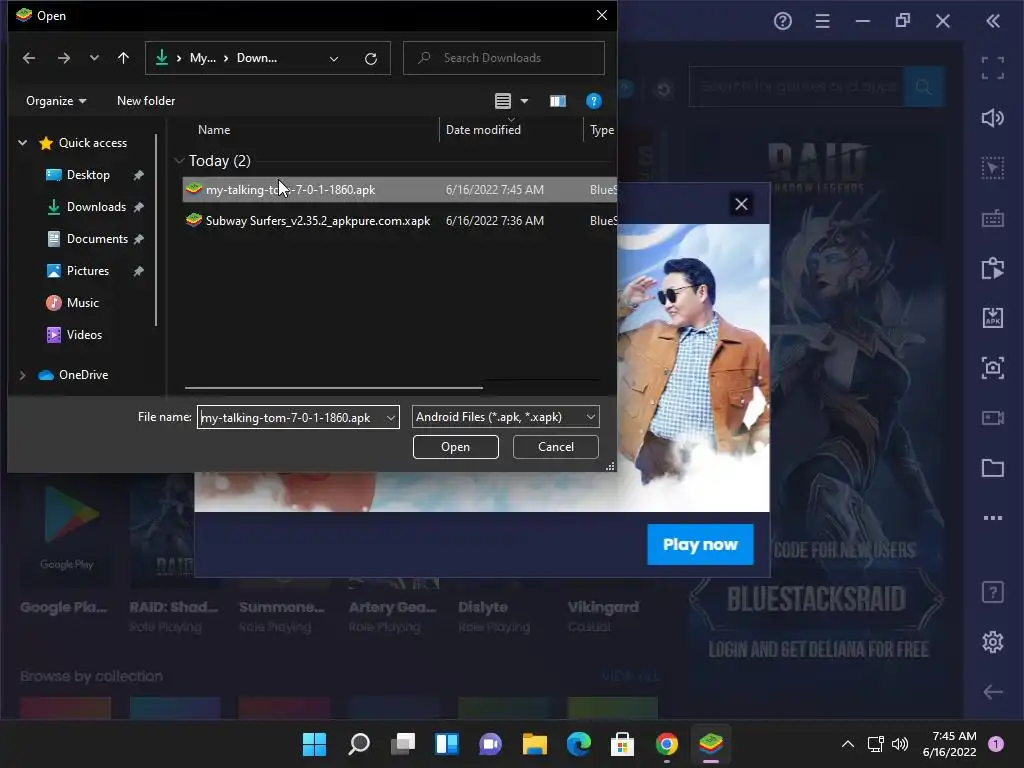The width and height of the screenshot is (1024, 768).
Task: Click BlueStacks sidebar help box icon
Action: 992,592
